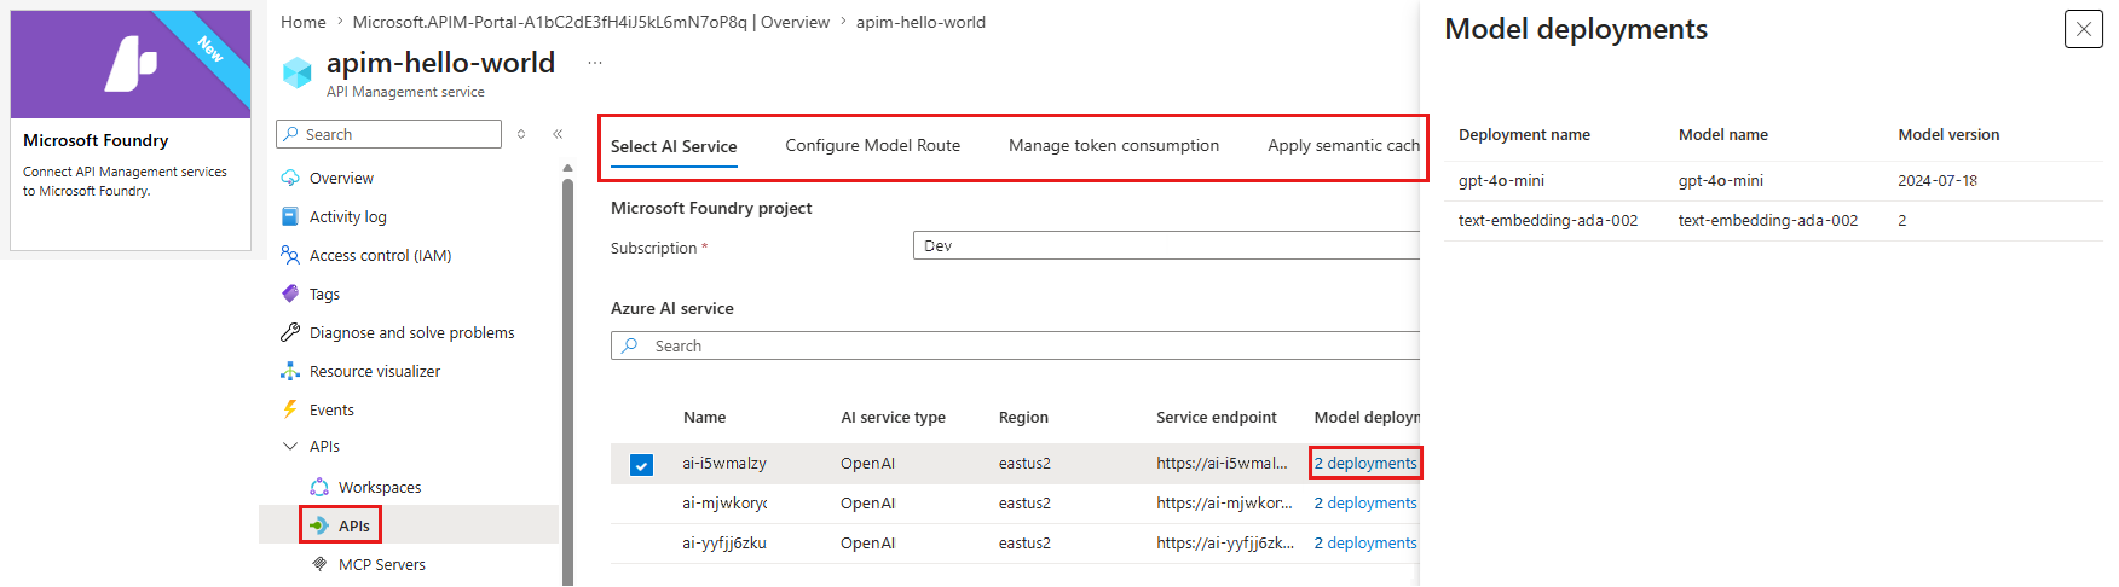
Task: Open the Microsoft.APIM-Portal Overview breadcrumb
Action: click(591, 22)
